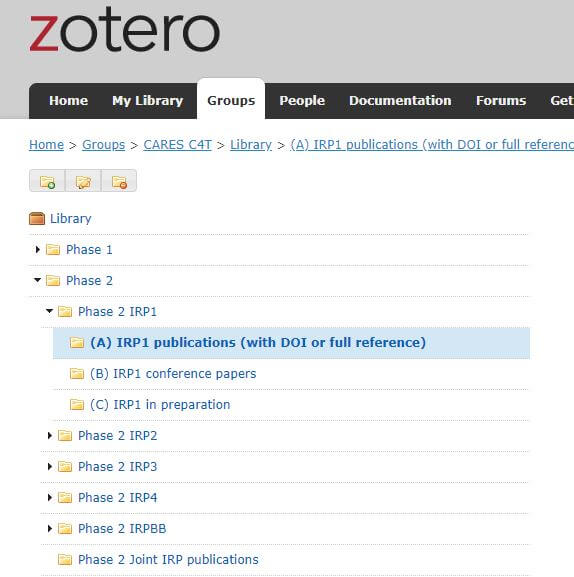Click the Library root box icon
Screen dimensions: 574x577
[37, 219]
